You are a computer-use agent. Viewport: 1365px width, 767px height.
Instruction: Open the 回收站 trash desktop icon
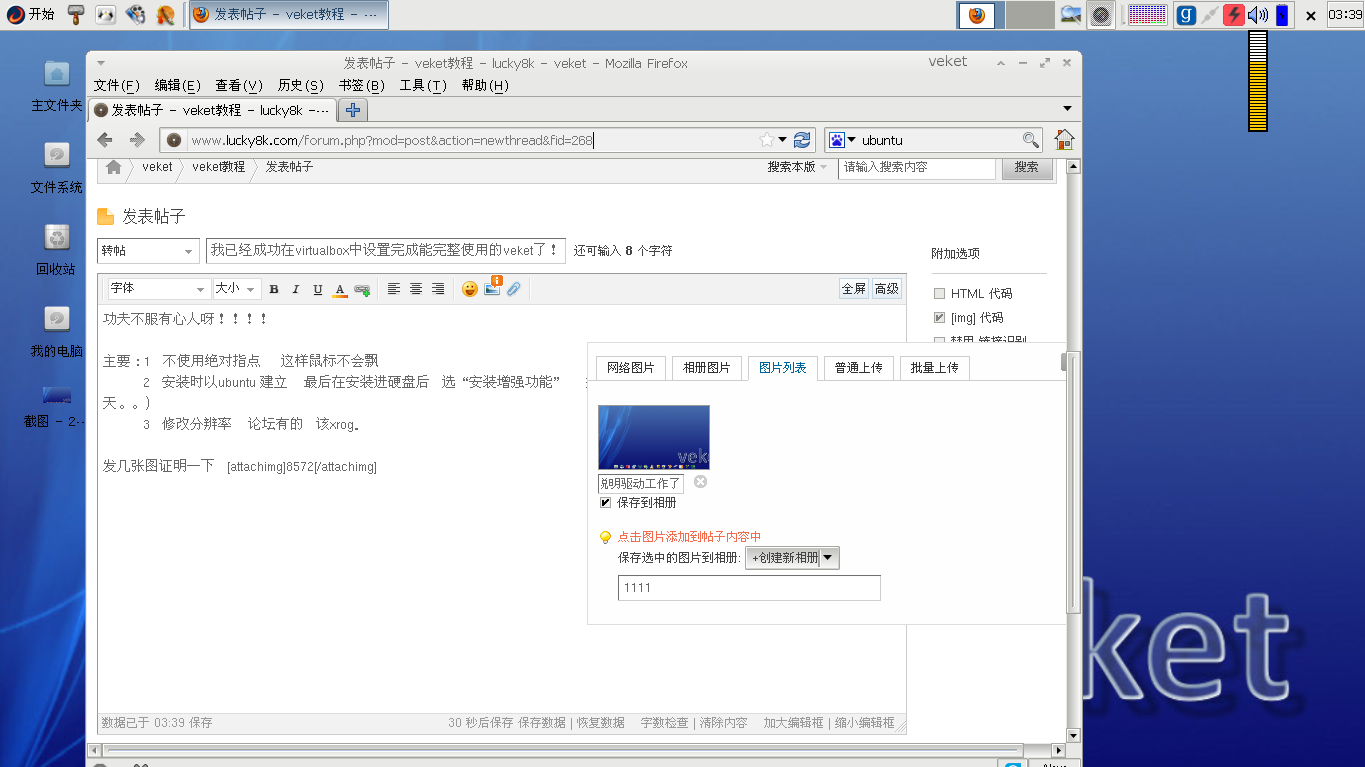pos(57,250)
